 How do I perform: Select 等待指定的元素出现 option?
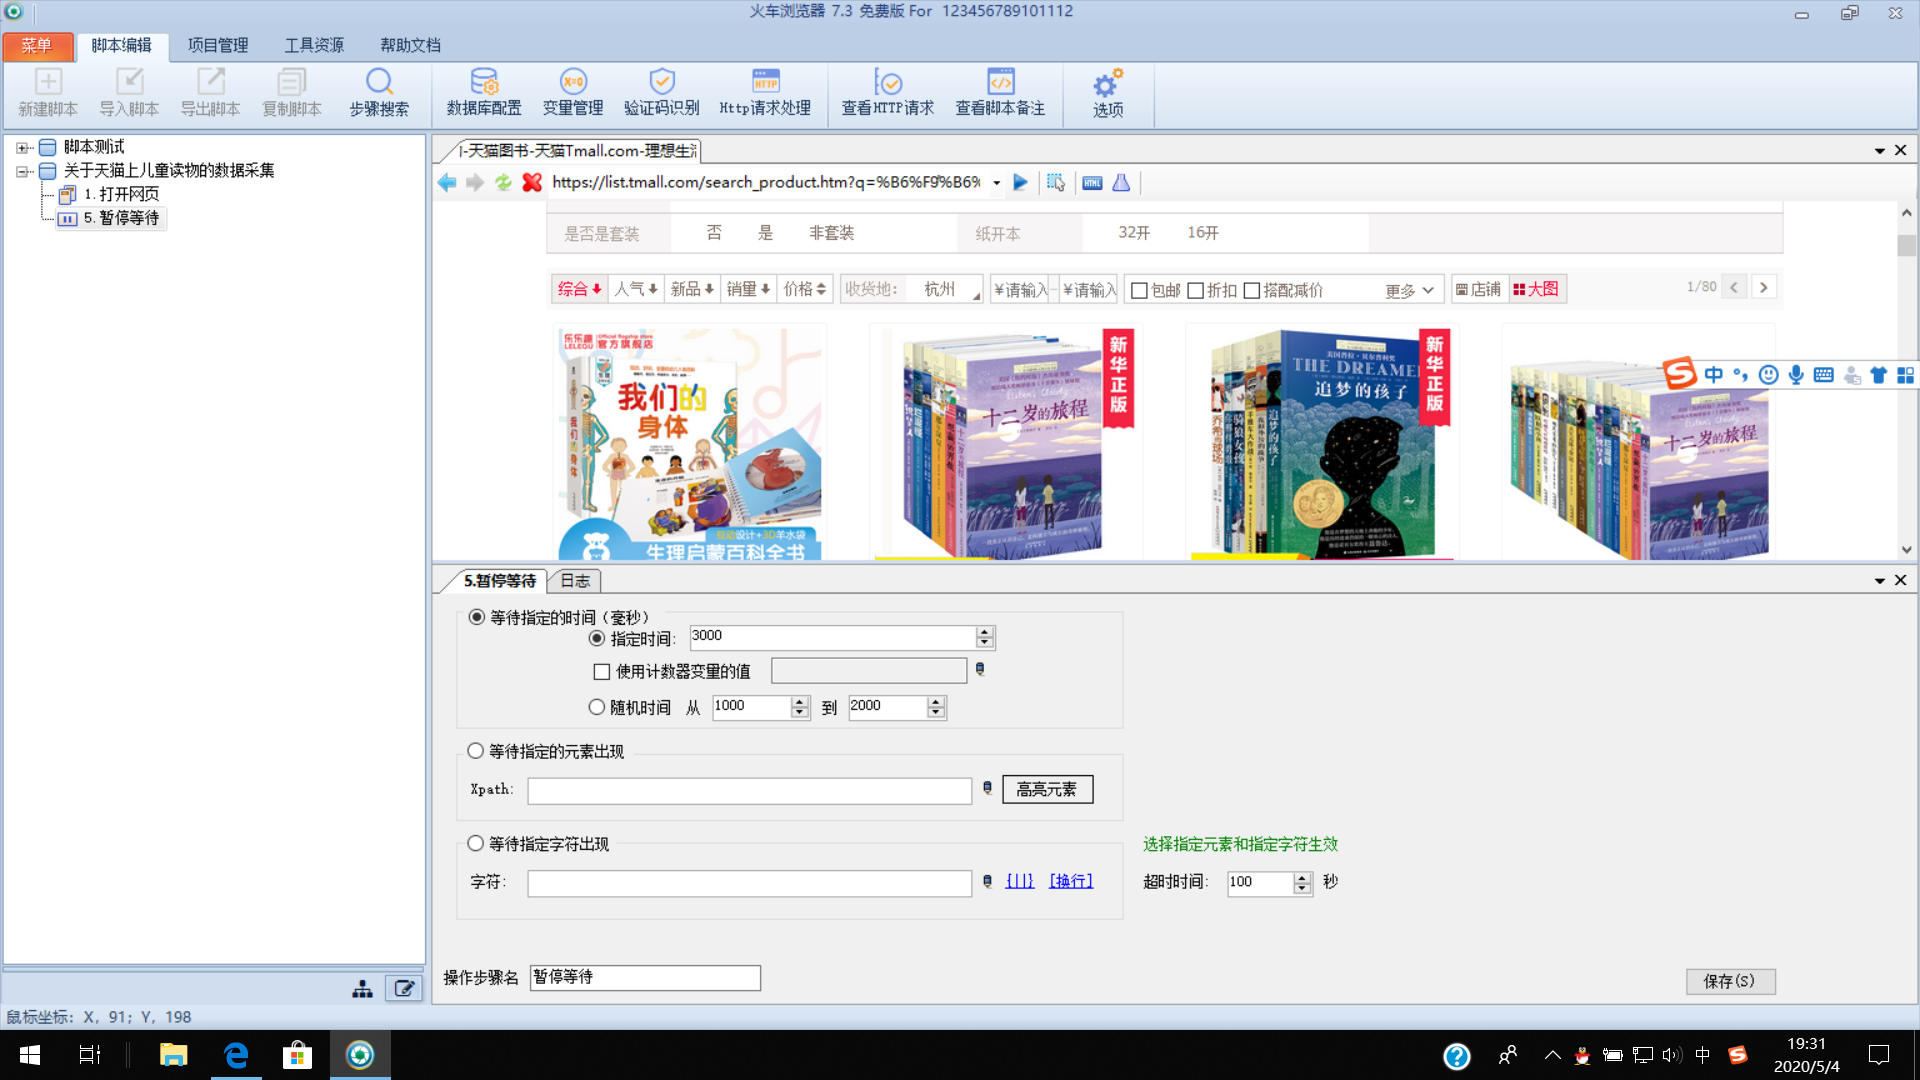(x=476, y=751)
